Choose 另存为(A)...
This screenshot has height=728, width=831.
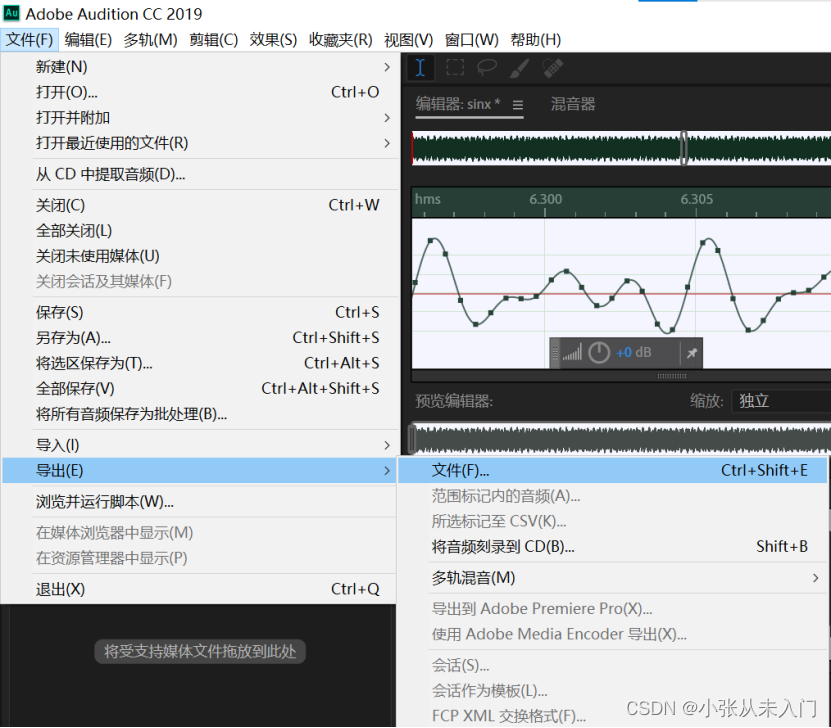pos(199,338)
